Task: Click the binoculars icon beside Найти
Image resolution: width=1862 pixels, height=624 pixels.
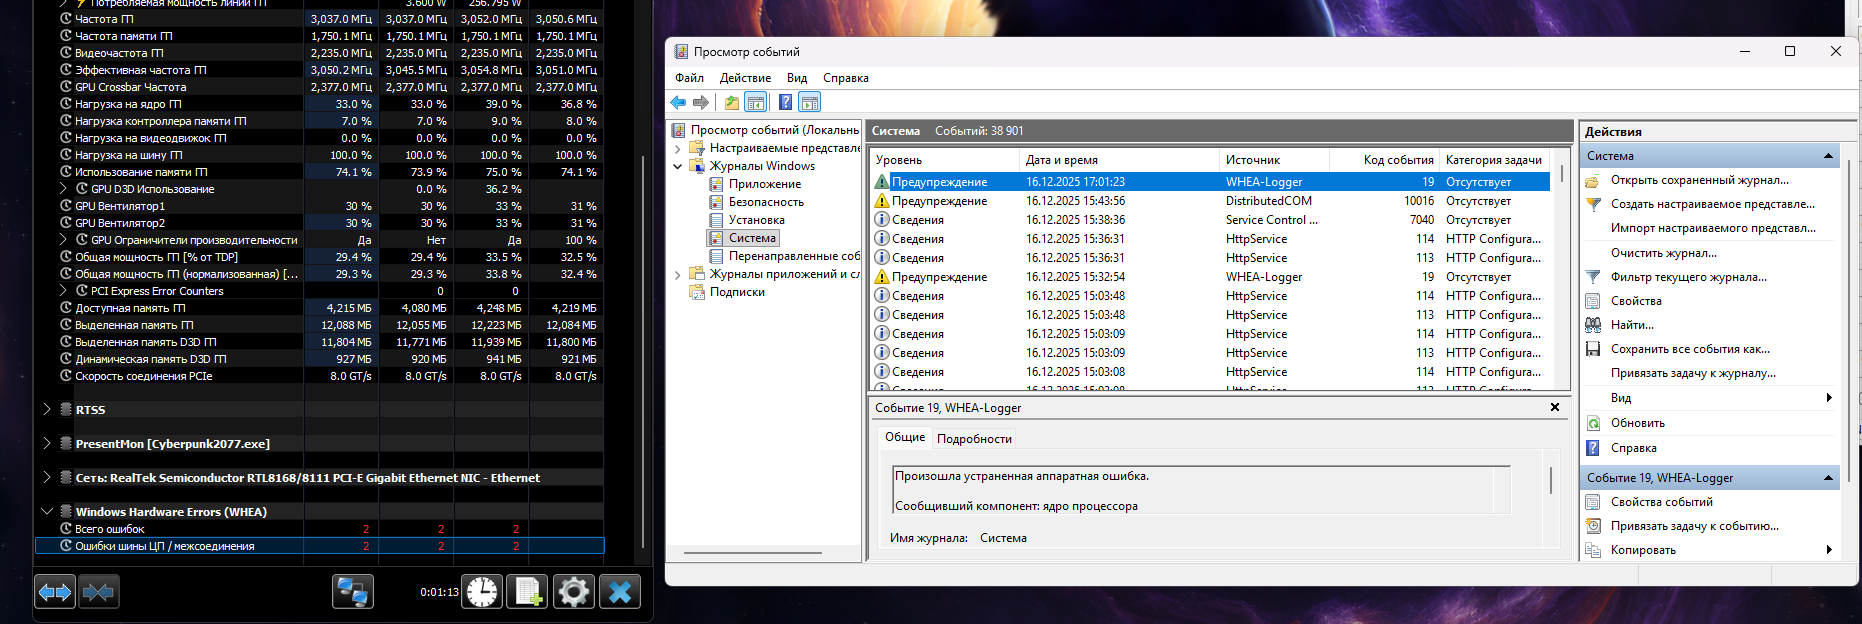Action: (x=1593, y=325)
